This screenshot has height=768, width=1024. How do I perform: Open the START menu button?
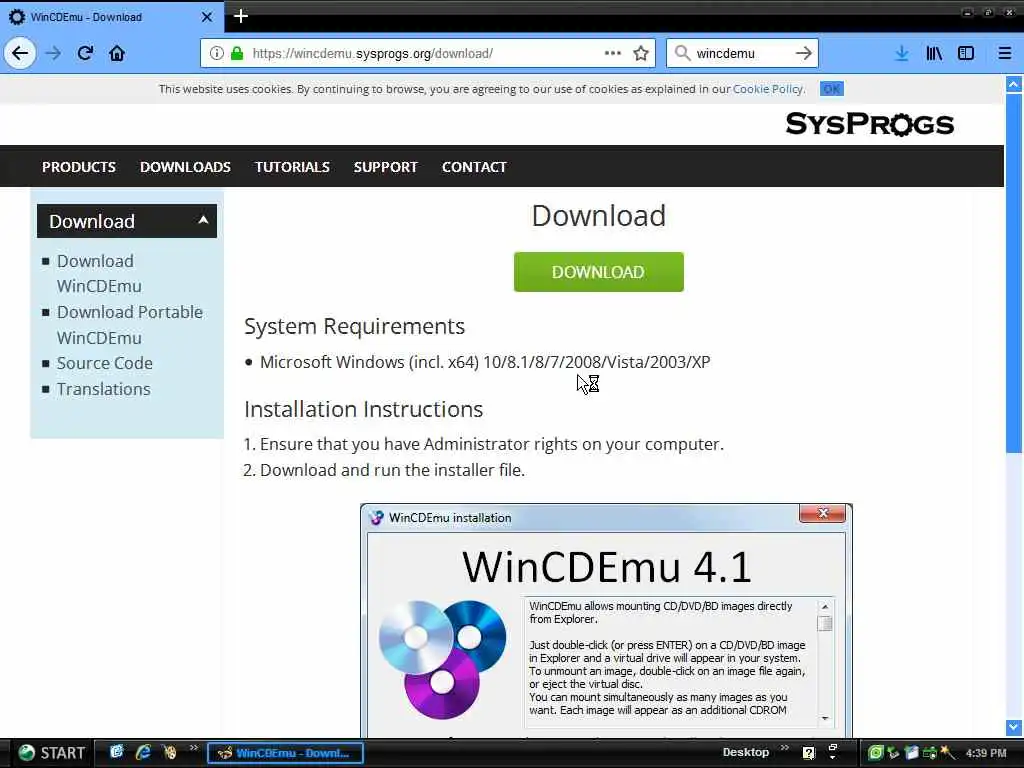pyautogui.click(x=51, y=753)
